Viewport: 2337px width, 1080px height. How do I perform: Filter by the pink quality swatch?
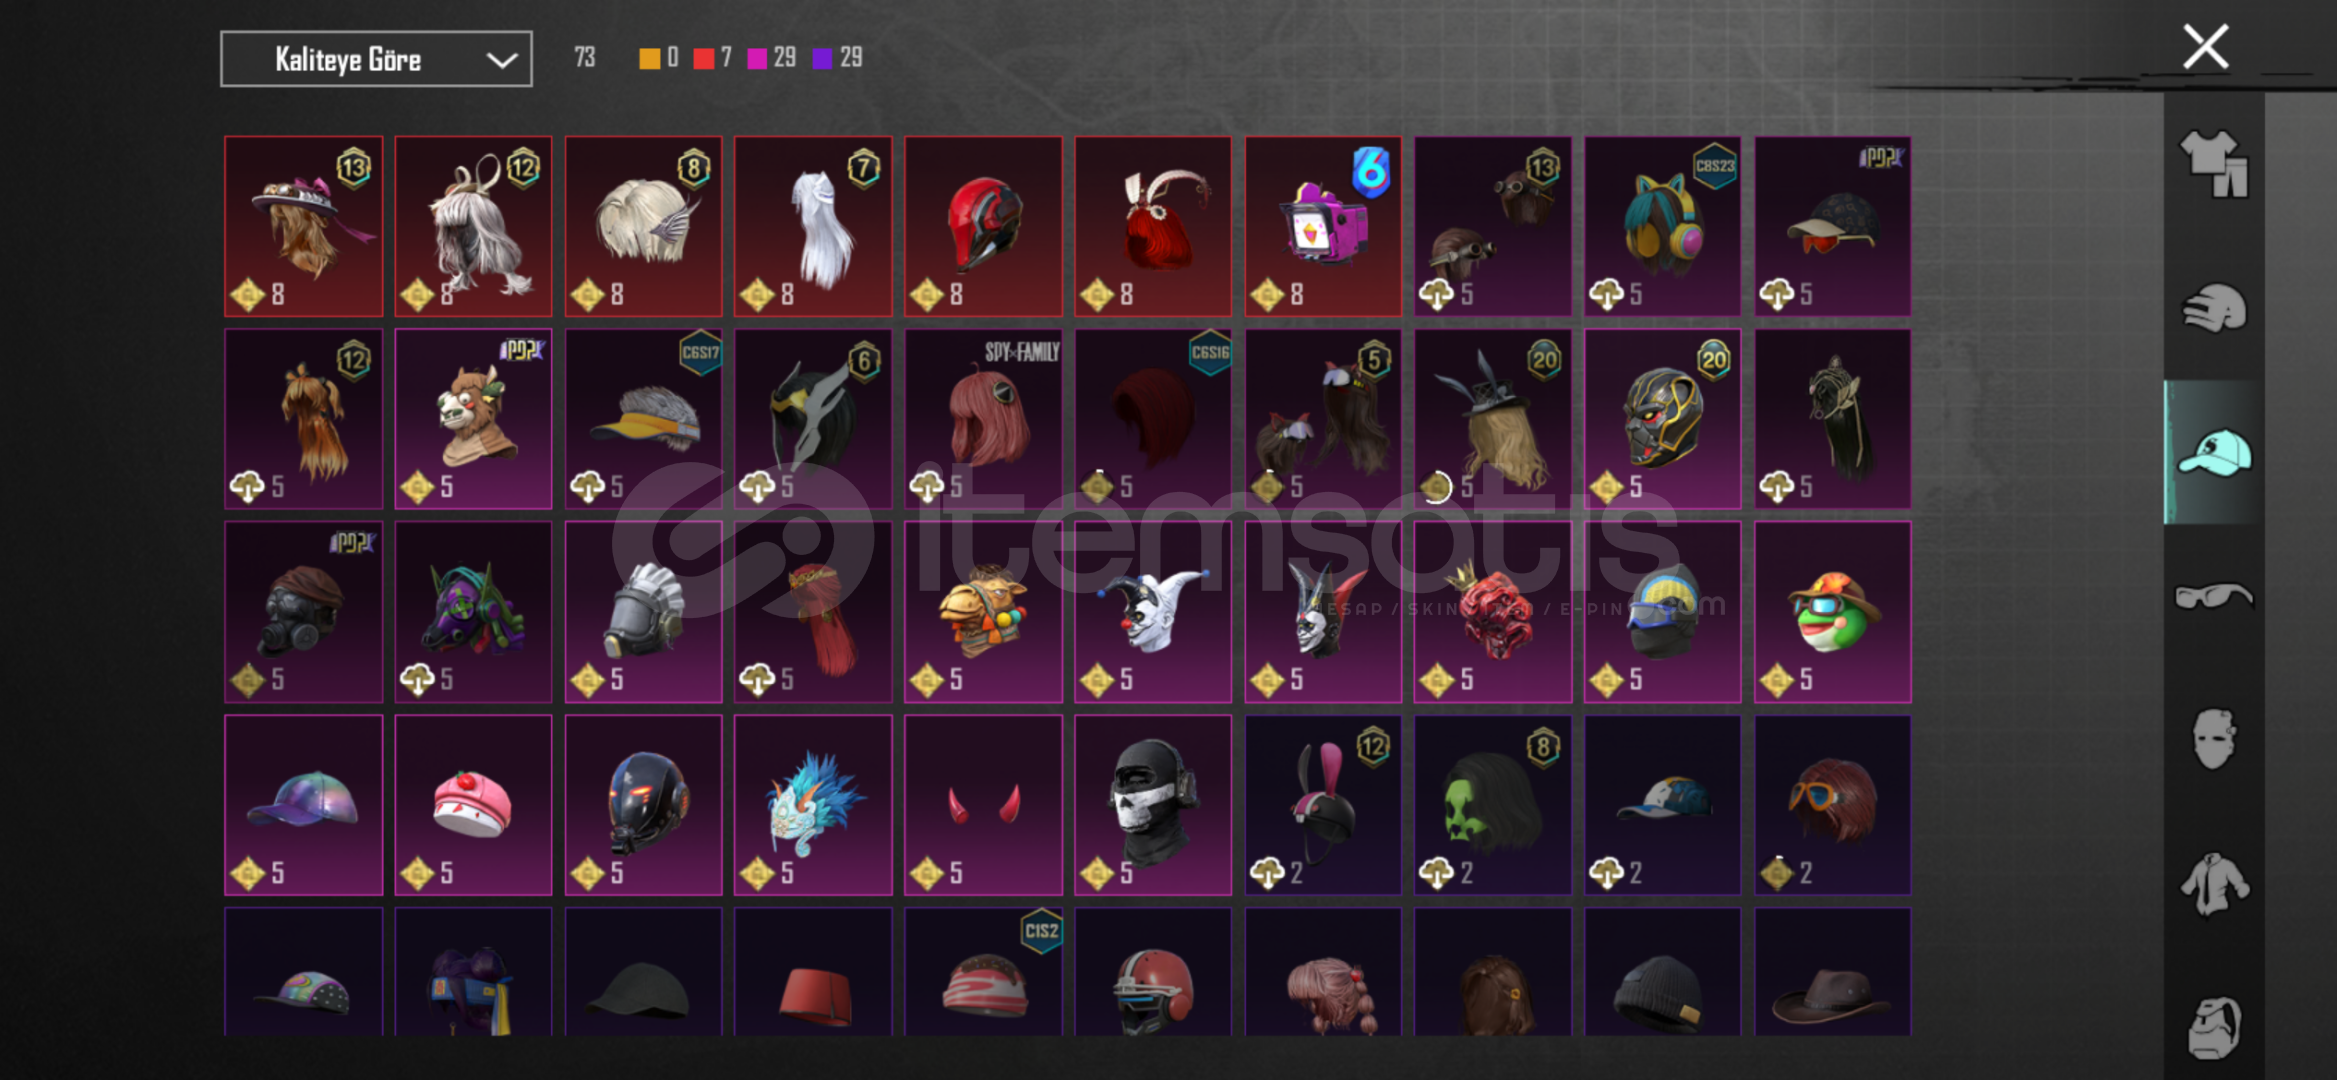[758, 58]
